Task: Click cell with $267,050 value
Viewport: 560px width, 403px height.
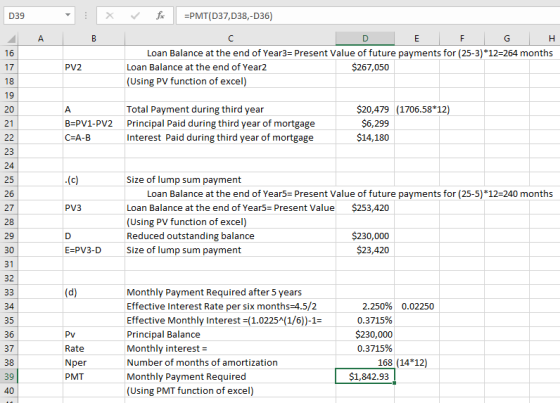Action: point(365,67)
